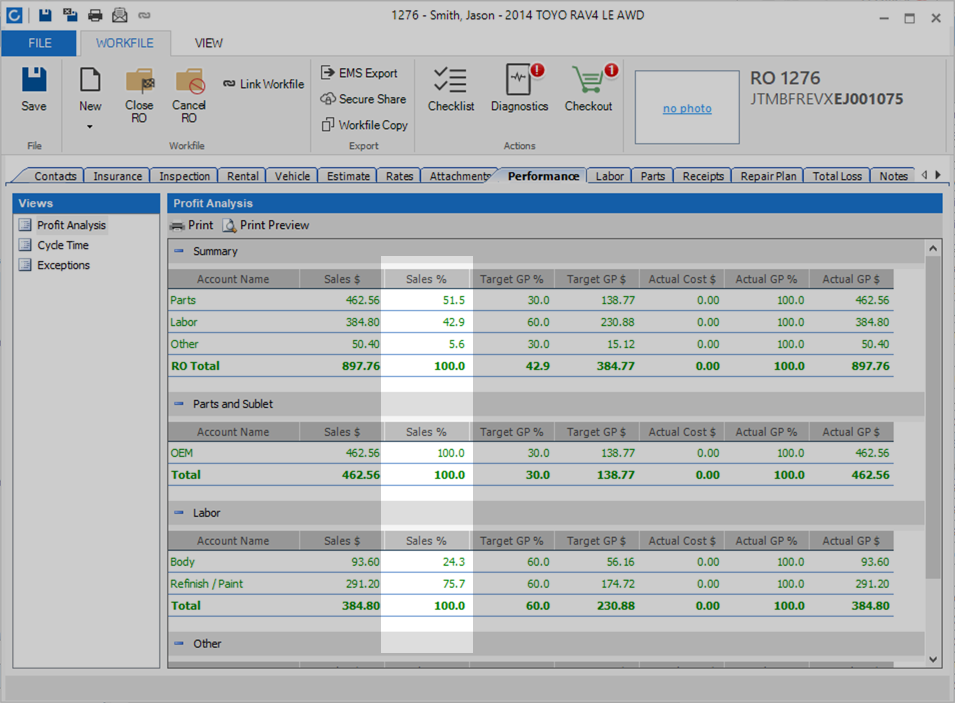Click the Cancel RO icon
This screenshot has width=955, height=703.
pyautogui.click(x=189, y=82)
